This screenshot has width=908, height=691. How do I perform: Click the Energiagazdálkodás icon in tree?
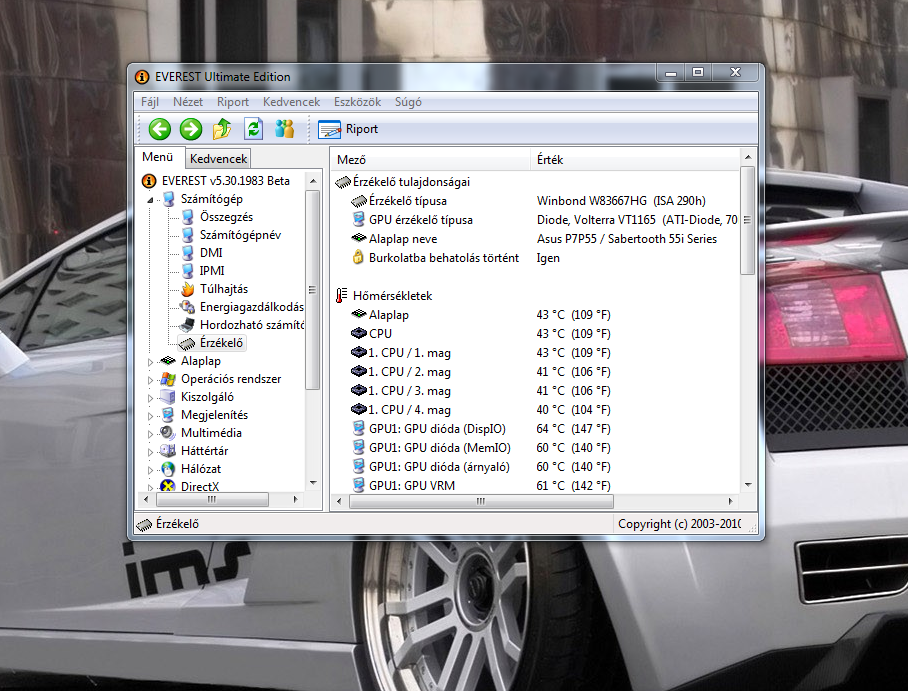187,307
